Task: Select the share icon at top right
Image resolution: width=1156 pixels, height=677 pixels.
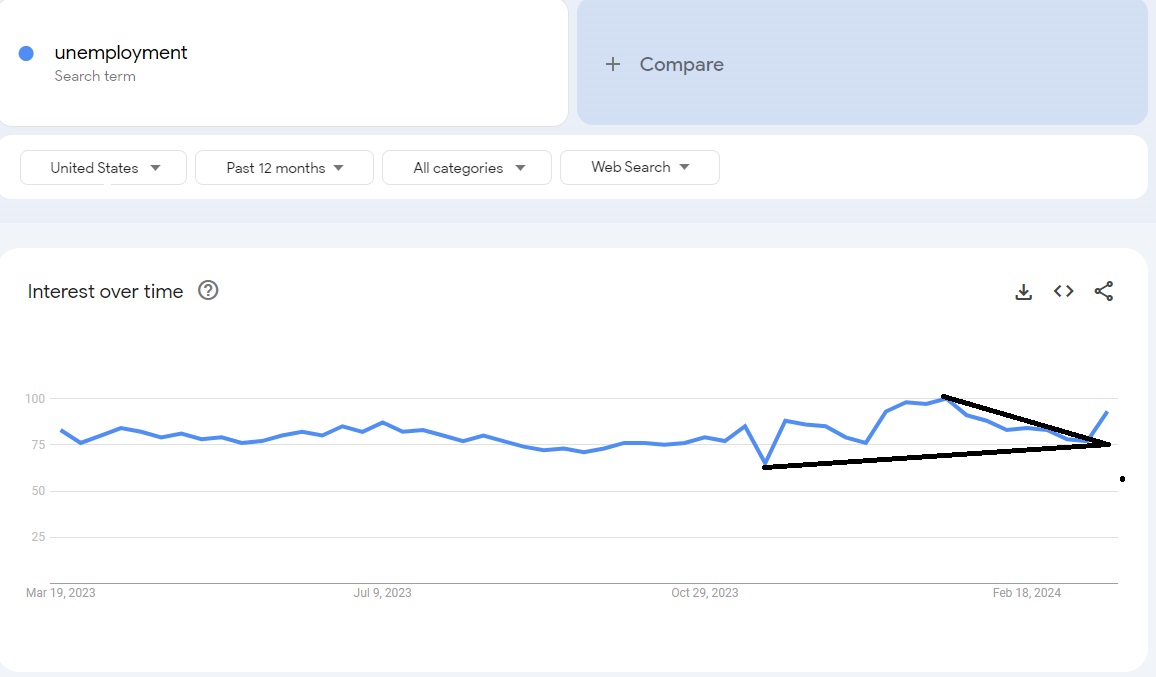Action: click(1104, 291)
